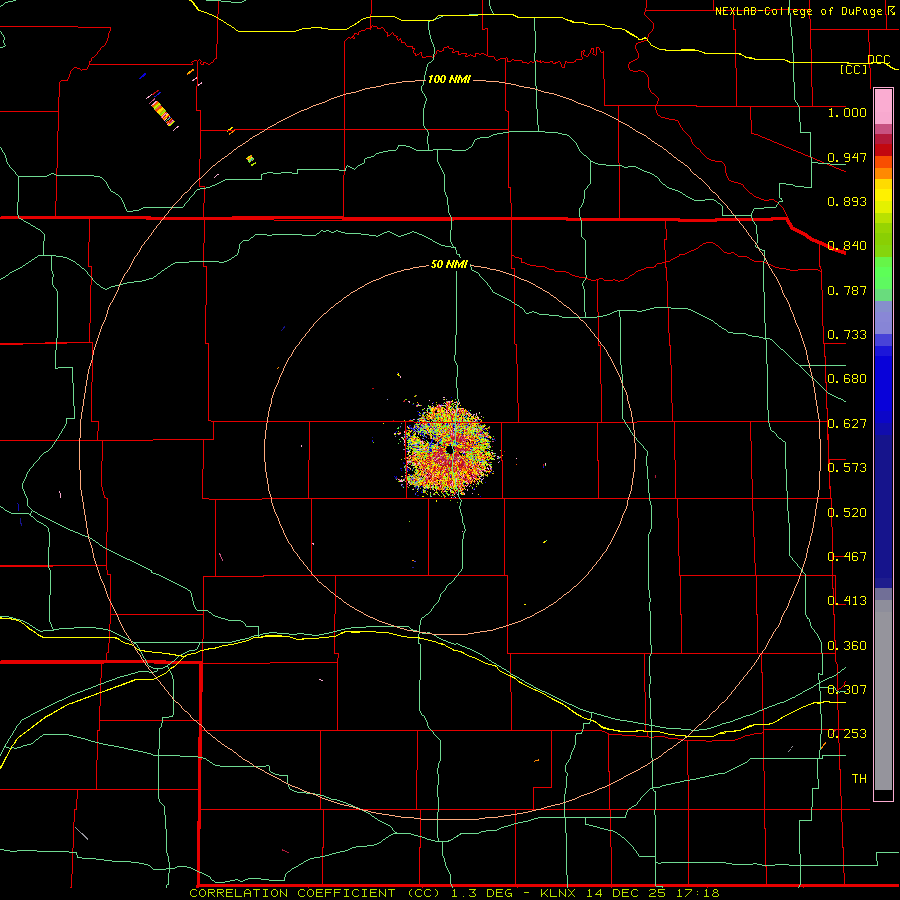Click the 1.000 value on the color scale
Viewport: 900px width, 900px height.
click(847, 112)
